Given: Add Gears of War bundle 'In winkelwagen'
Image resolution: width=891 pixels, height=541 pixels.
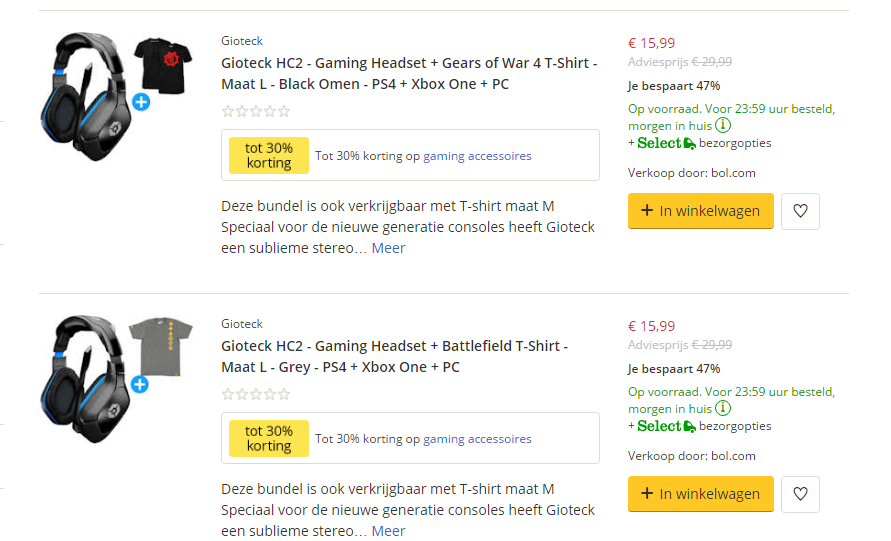Looking at the screenshot, I should tap(700, 211).
